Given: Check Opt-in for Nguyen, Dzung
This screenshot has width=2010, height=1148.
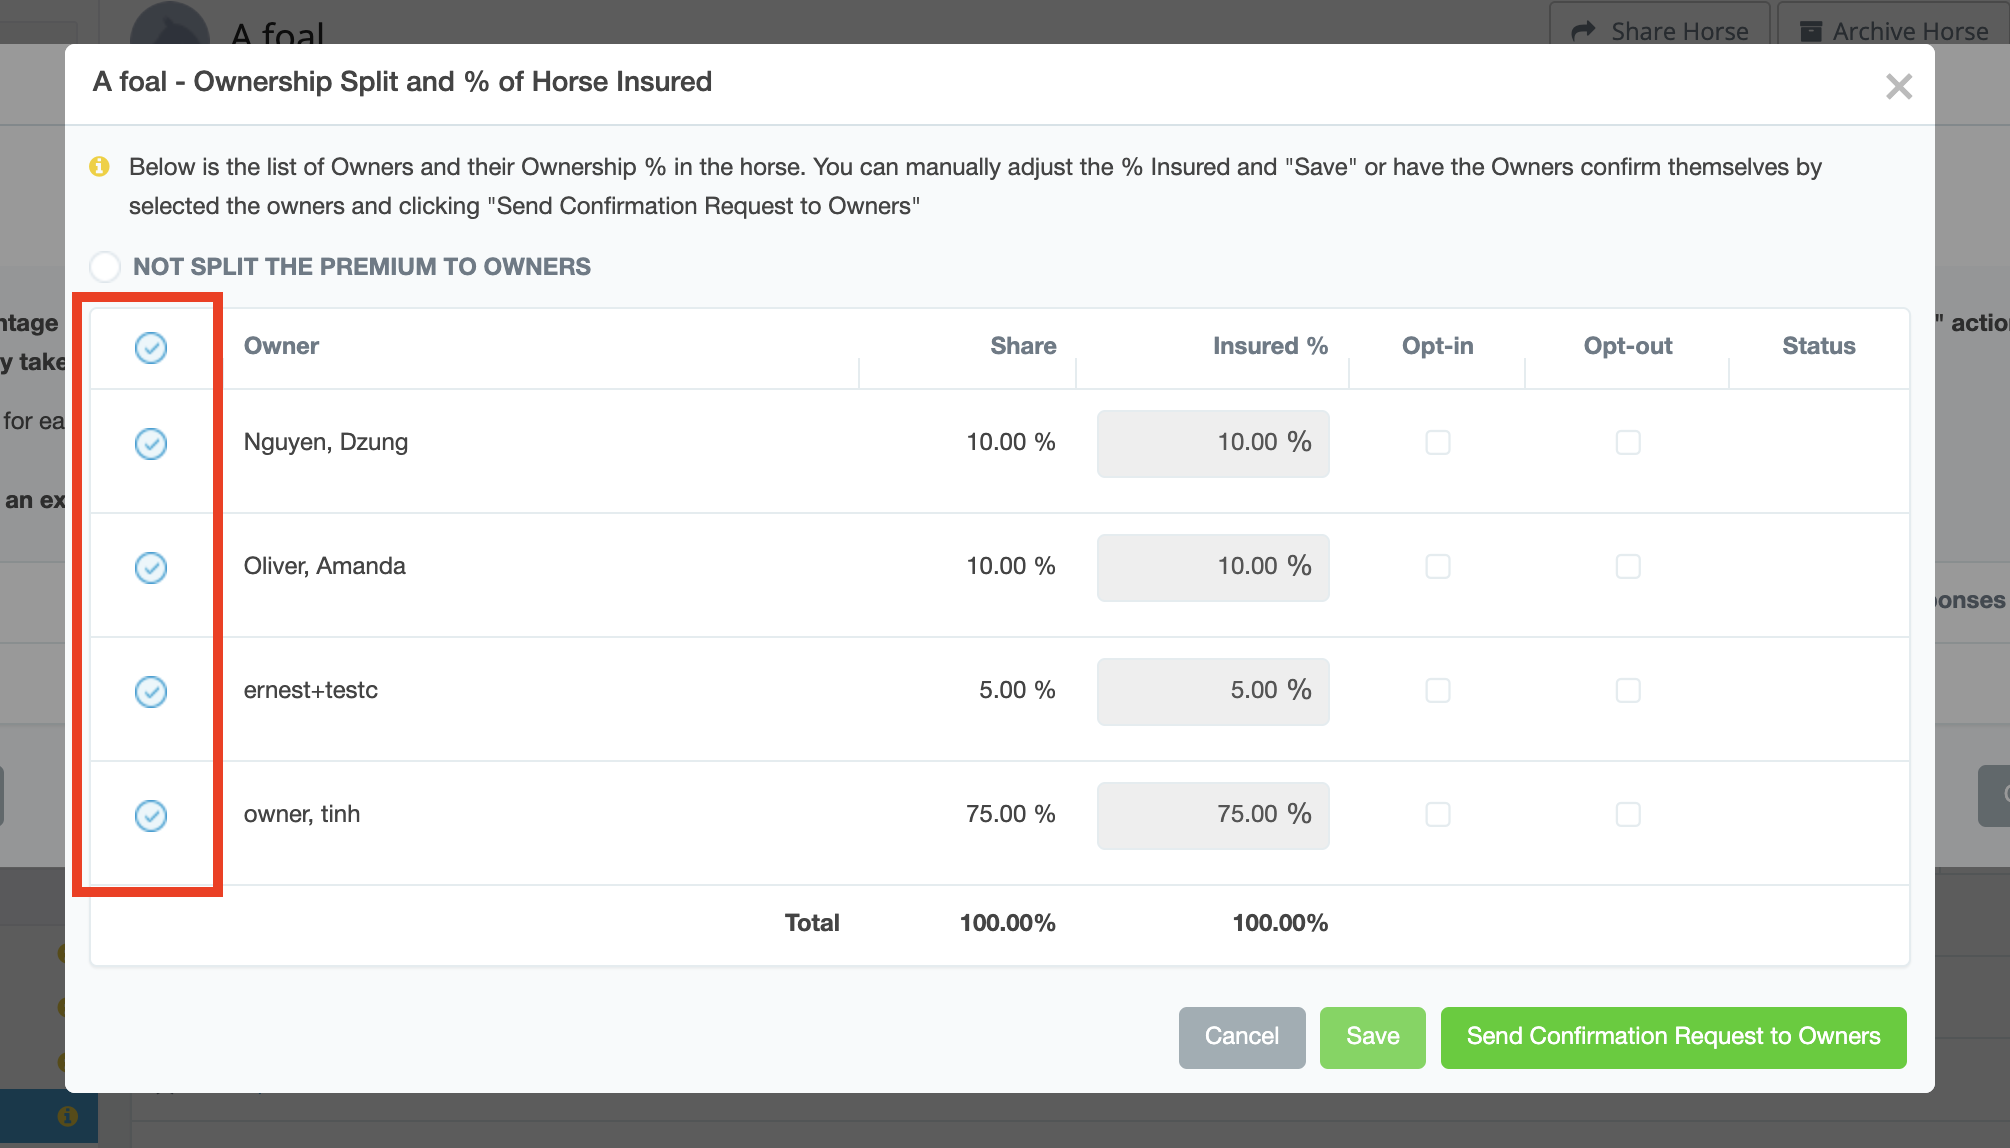Looking at the screenshot, I should click(x=1438, y=443).
